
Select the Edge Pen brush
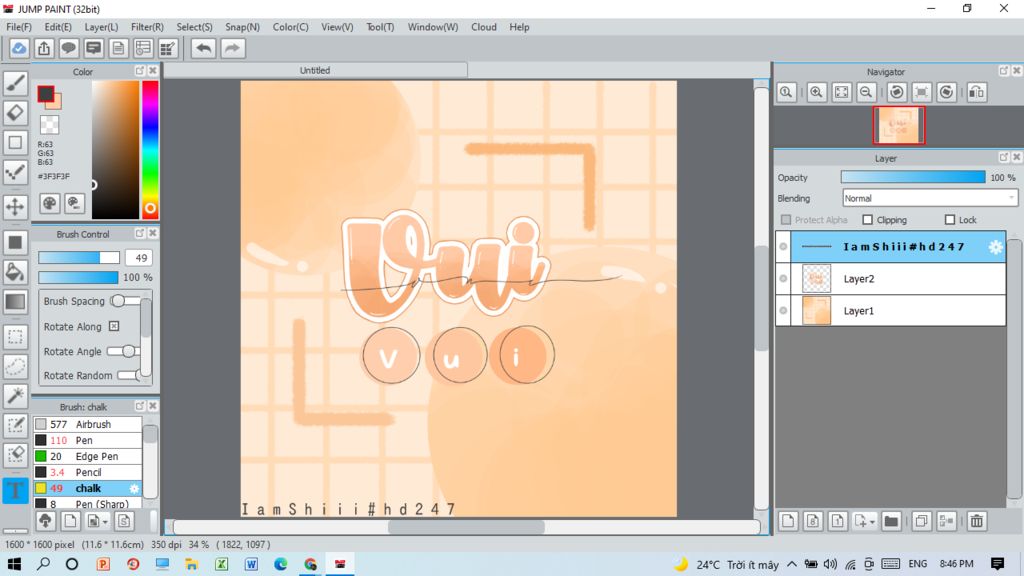[x=88, y=456]
